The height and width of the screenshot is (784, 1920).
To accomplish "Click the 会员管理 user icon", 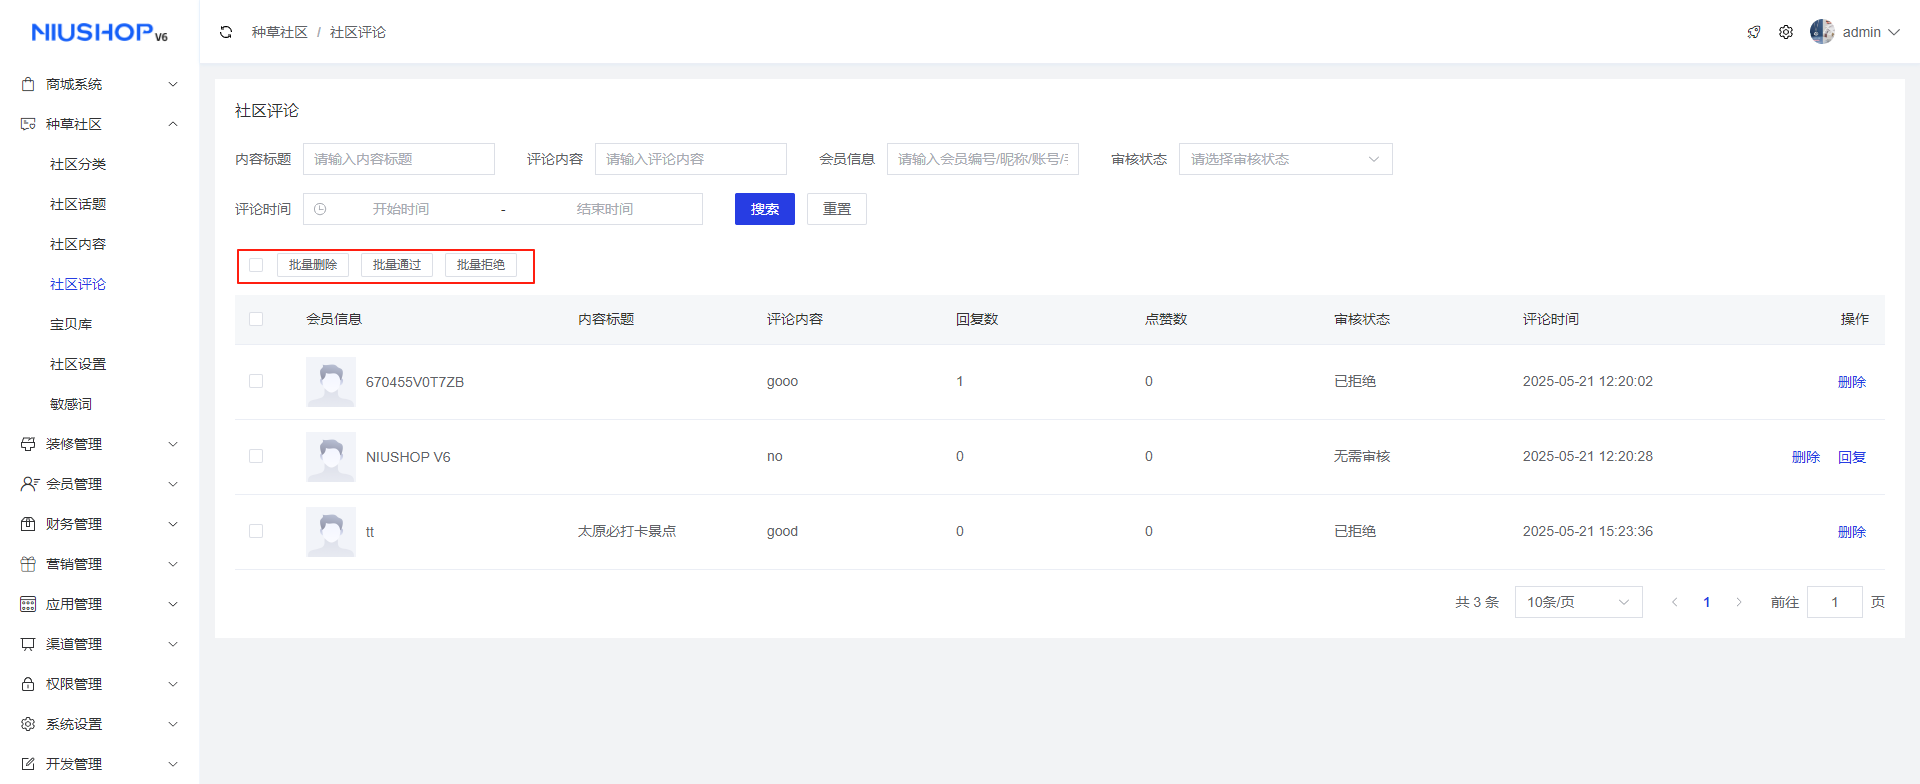I will (29, 484).
